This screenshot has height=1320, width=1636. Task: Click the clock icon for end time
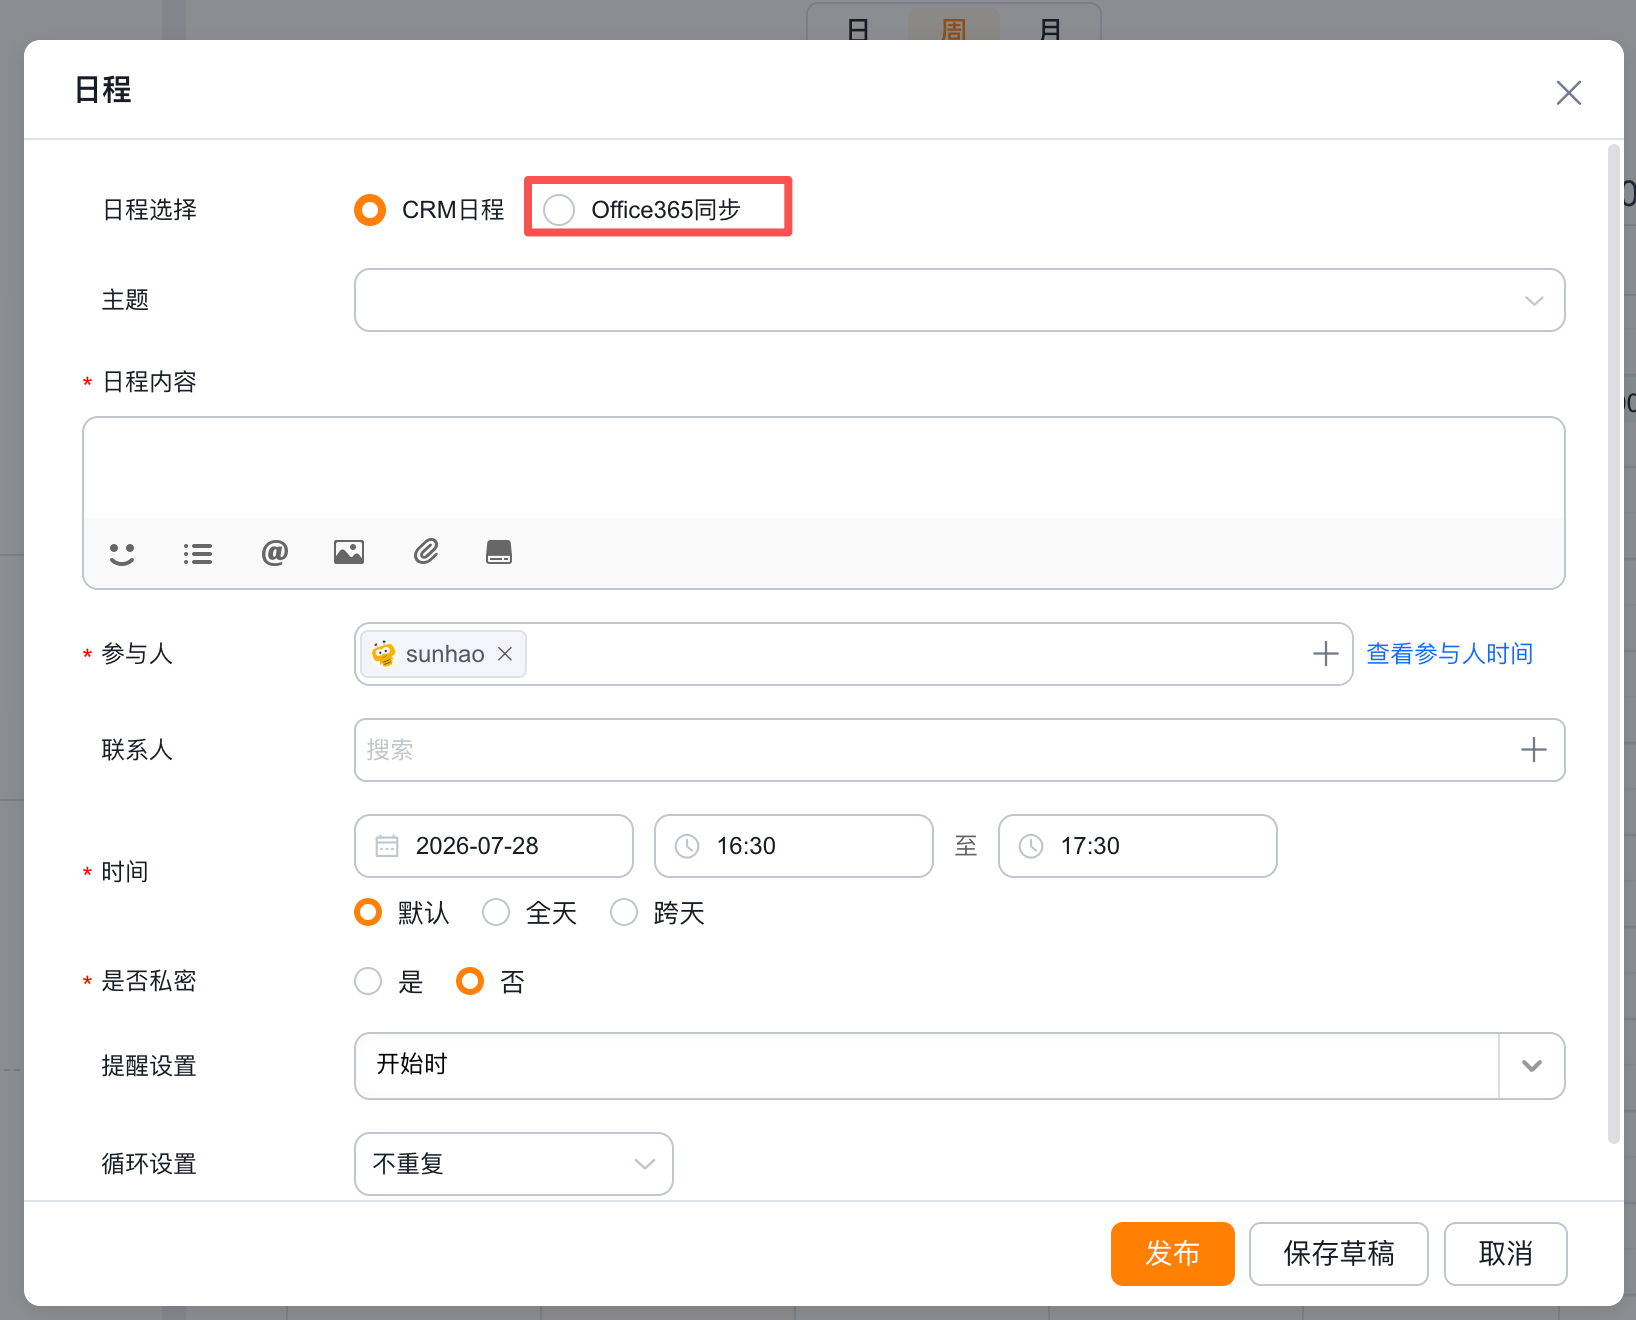click(1031, 846)
